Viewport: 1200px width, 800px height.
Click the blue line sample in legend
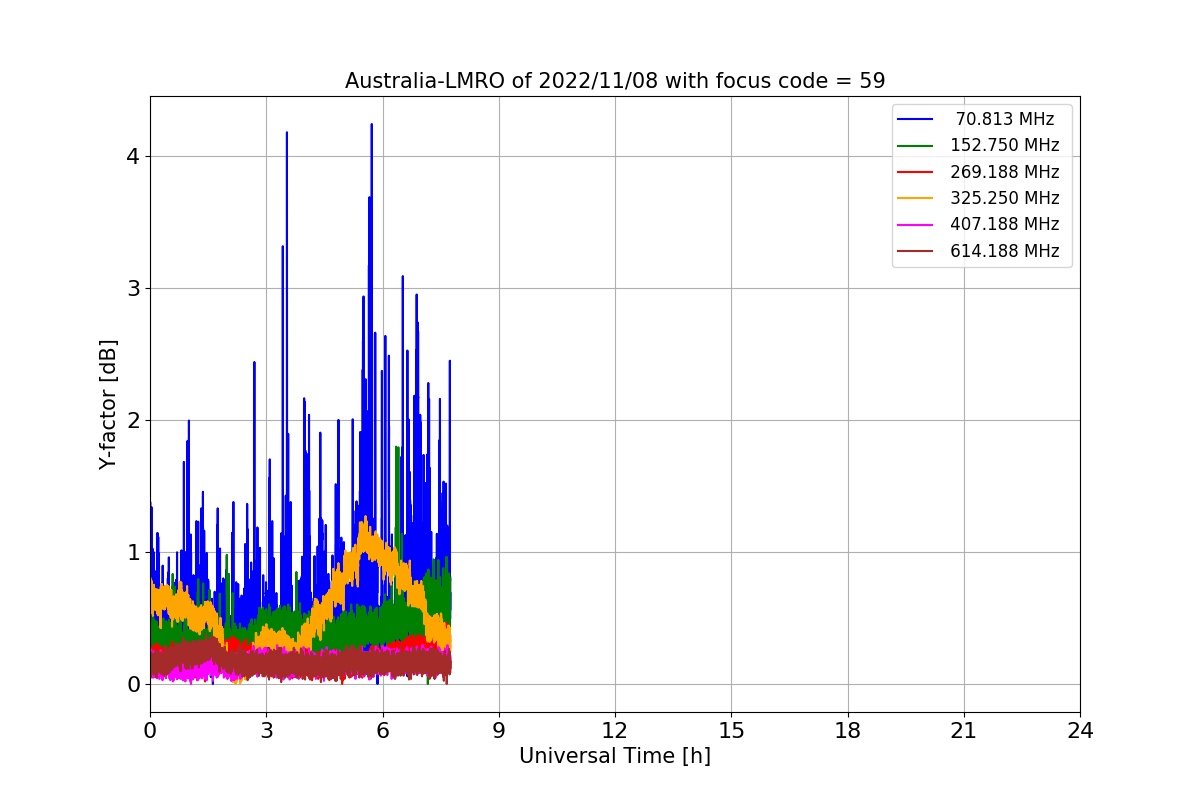[x=916, y=119]
